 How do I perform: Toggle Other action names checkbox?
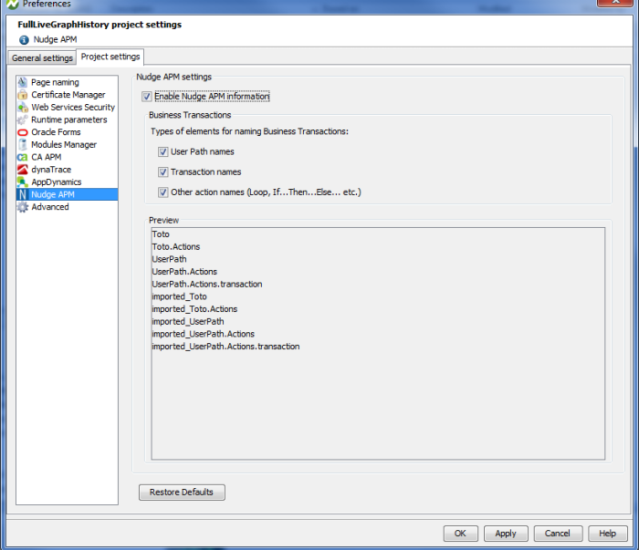163,192
